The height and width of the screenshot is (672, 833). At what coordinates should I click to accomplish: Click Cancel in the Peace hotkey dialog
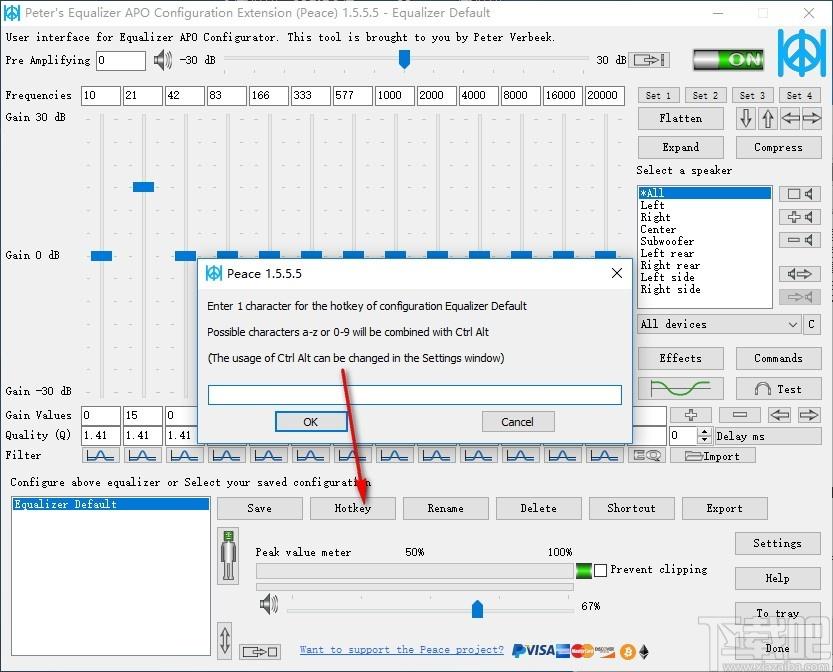(518, 422)
